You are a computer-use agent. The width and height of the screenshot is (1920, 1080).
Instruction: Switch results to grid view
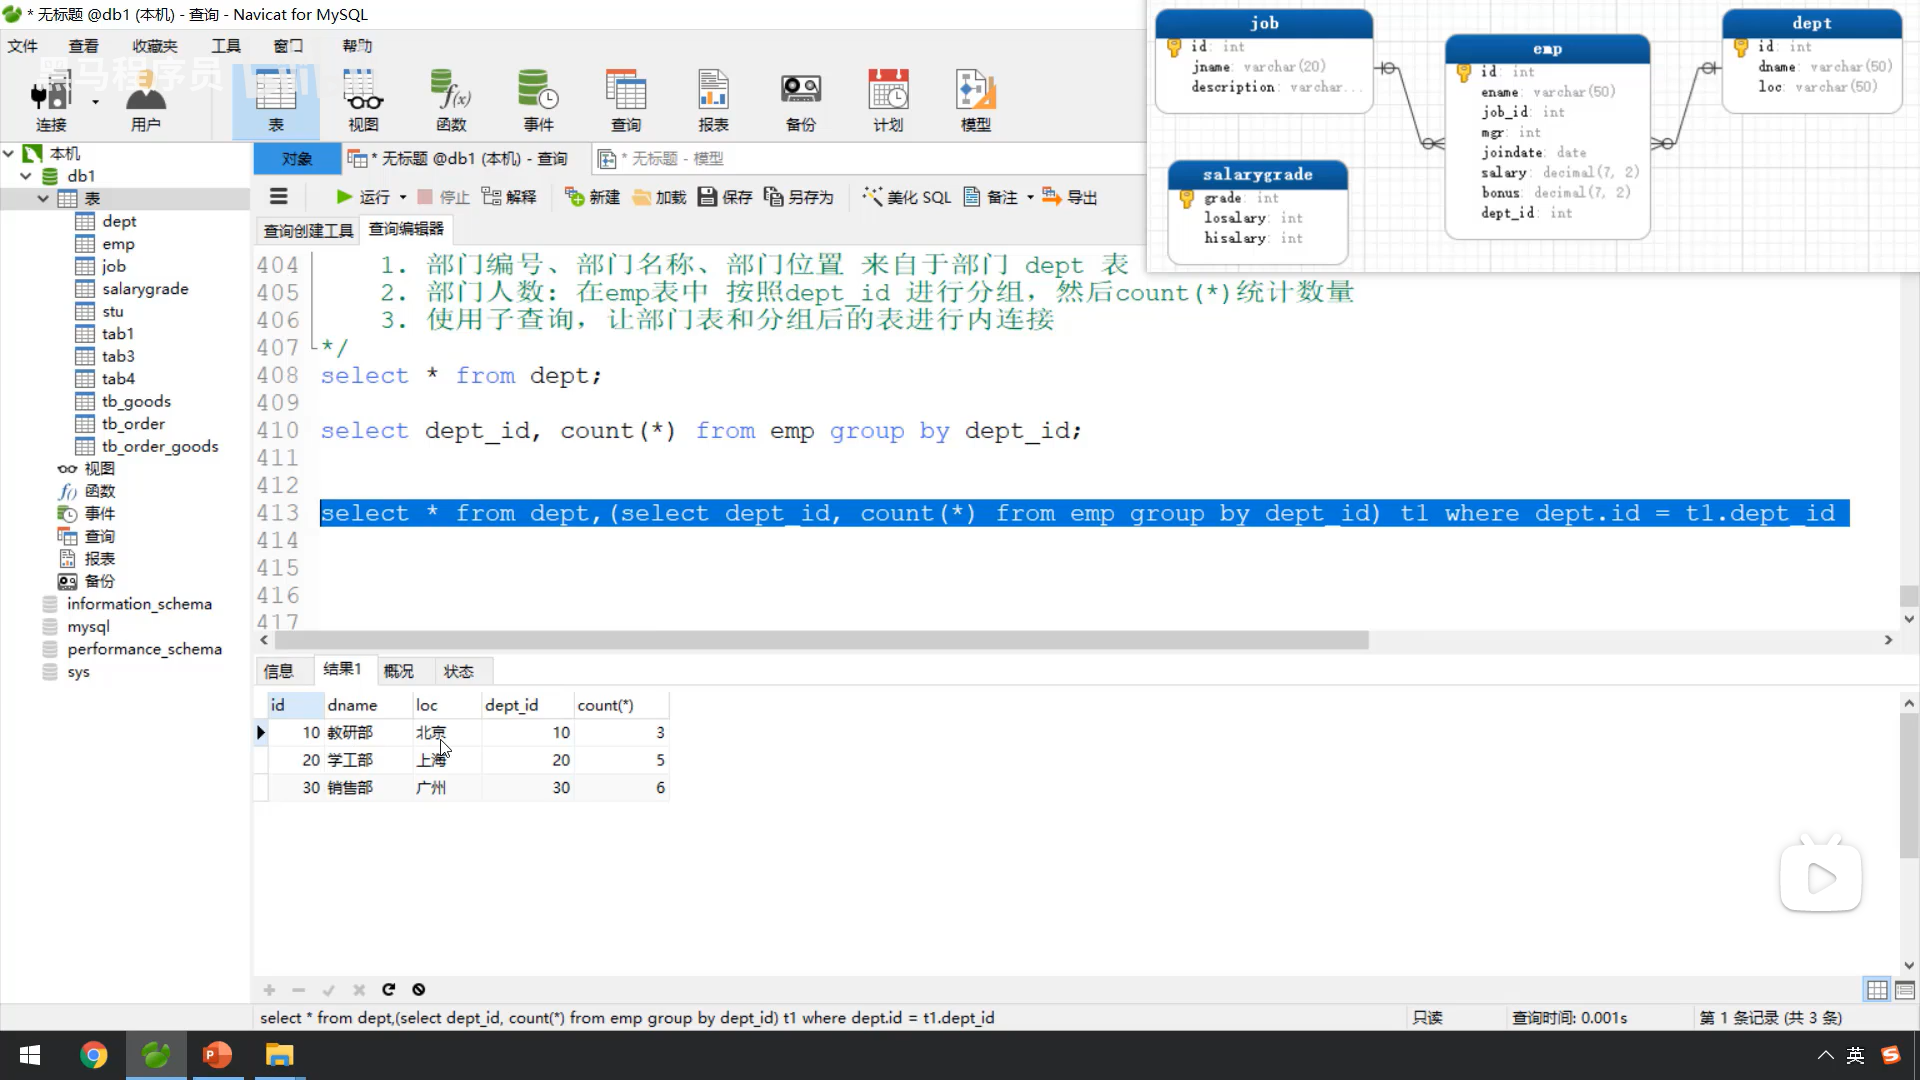coord(1877,990)
